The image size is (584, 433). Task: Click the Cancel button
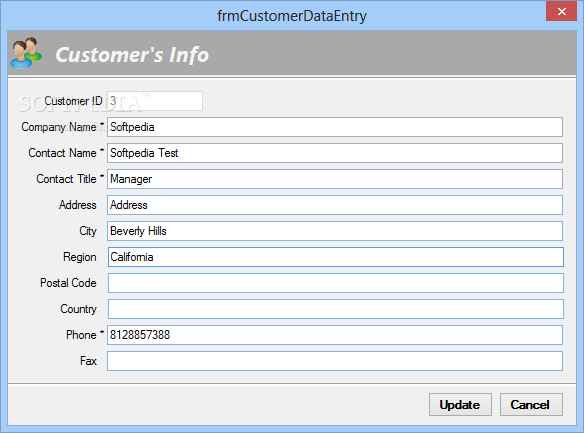[531, 404]
